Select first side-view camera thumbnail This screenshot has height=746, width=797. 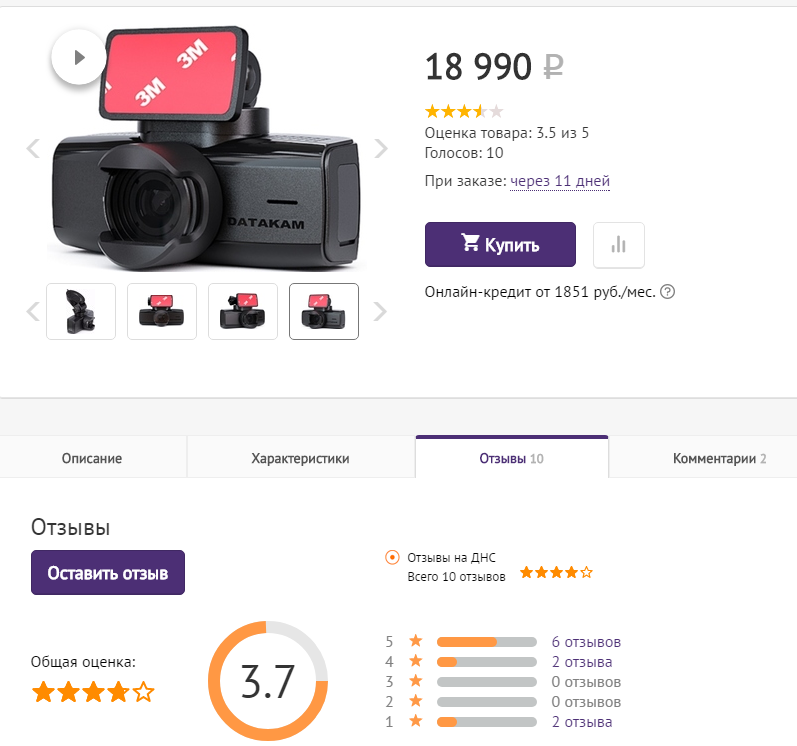click(81, 312)
